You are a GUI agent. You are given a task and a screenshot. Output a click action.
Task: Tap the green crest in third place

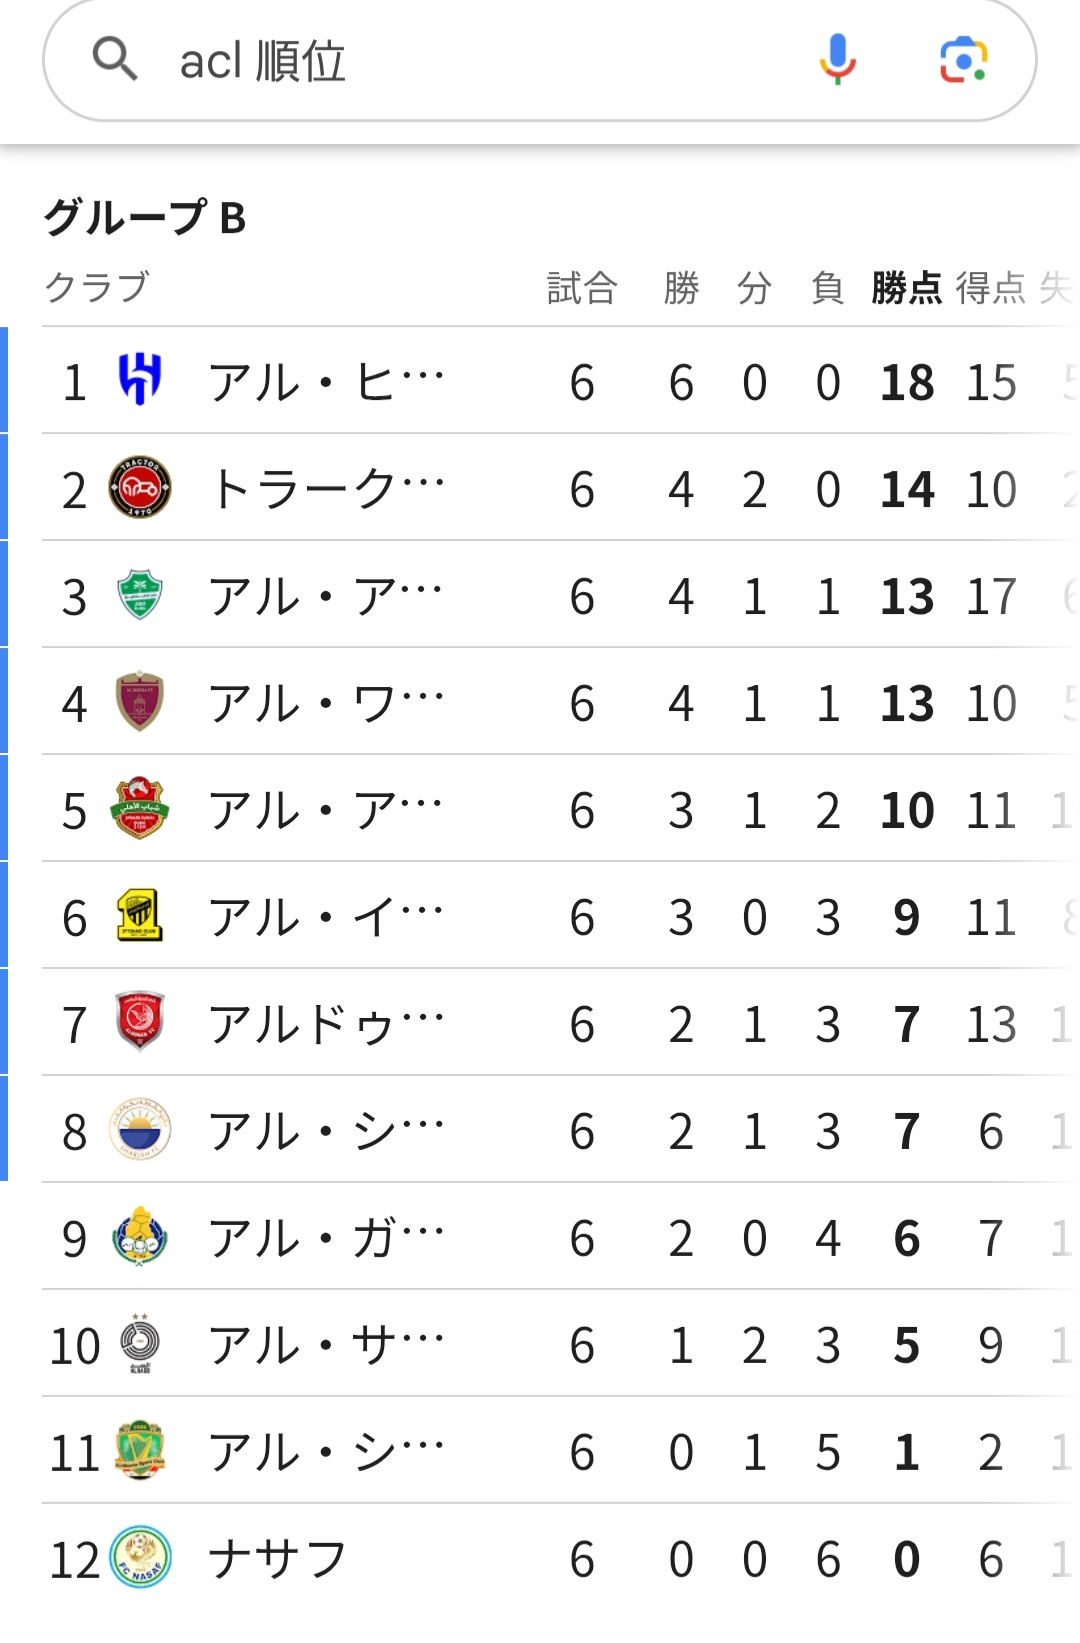pyautogui.click(x=139, y=595)
